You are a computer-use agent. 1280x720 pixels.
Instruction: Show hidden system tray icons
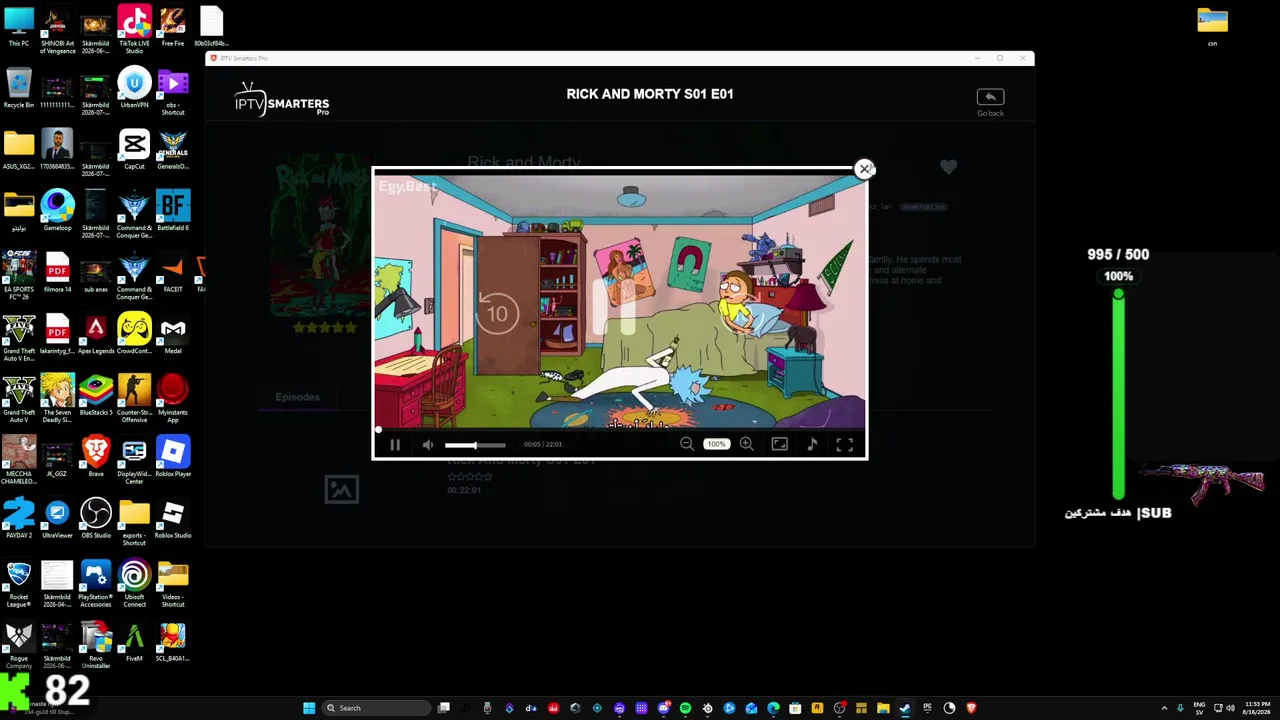(1164, 708)
